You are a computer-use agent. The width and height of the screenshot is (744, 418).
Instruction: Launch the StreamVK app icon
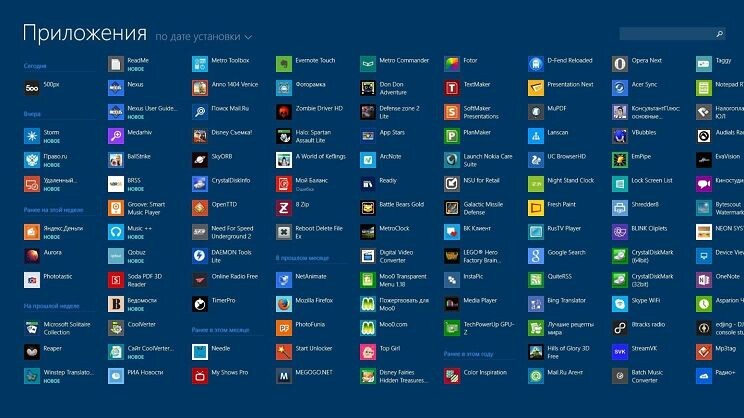point(620,352)
